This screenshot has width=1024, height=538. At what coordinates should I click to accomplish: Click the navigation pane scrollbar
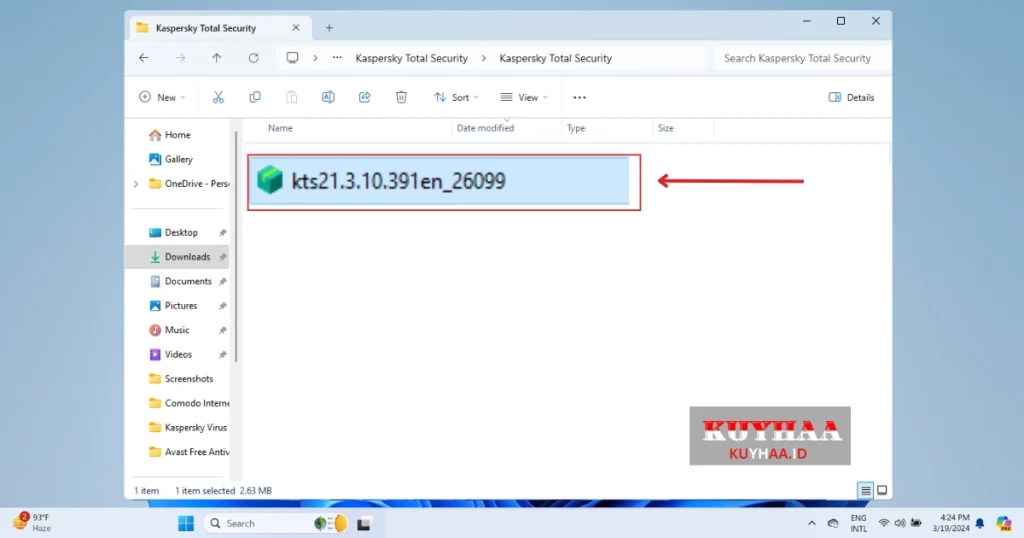click(x=236, y=247)
